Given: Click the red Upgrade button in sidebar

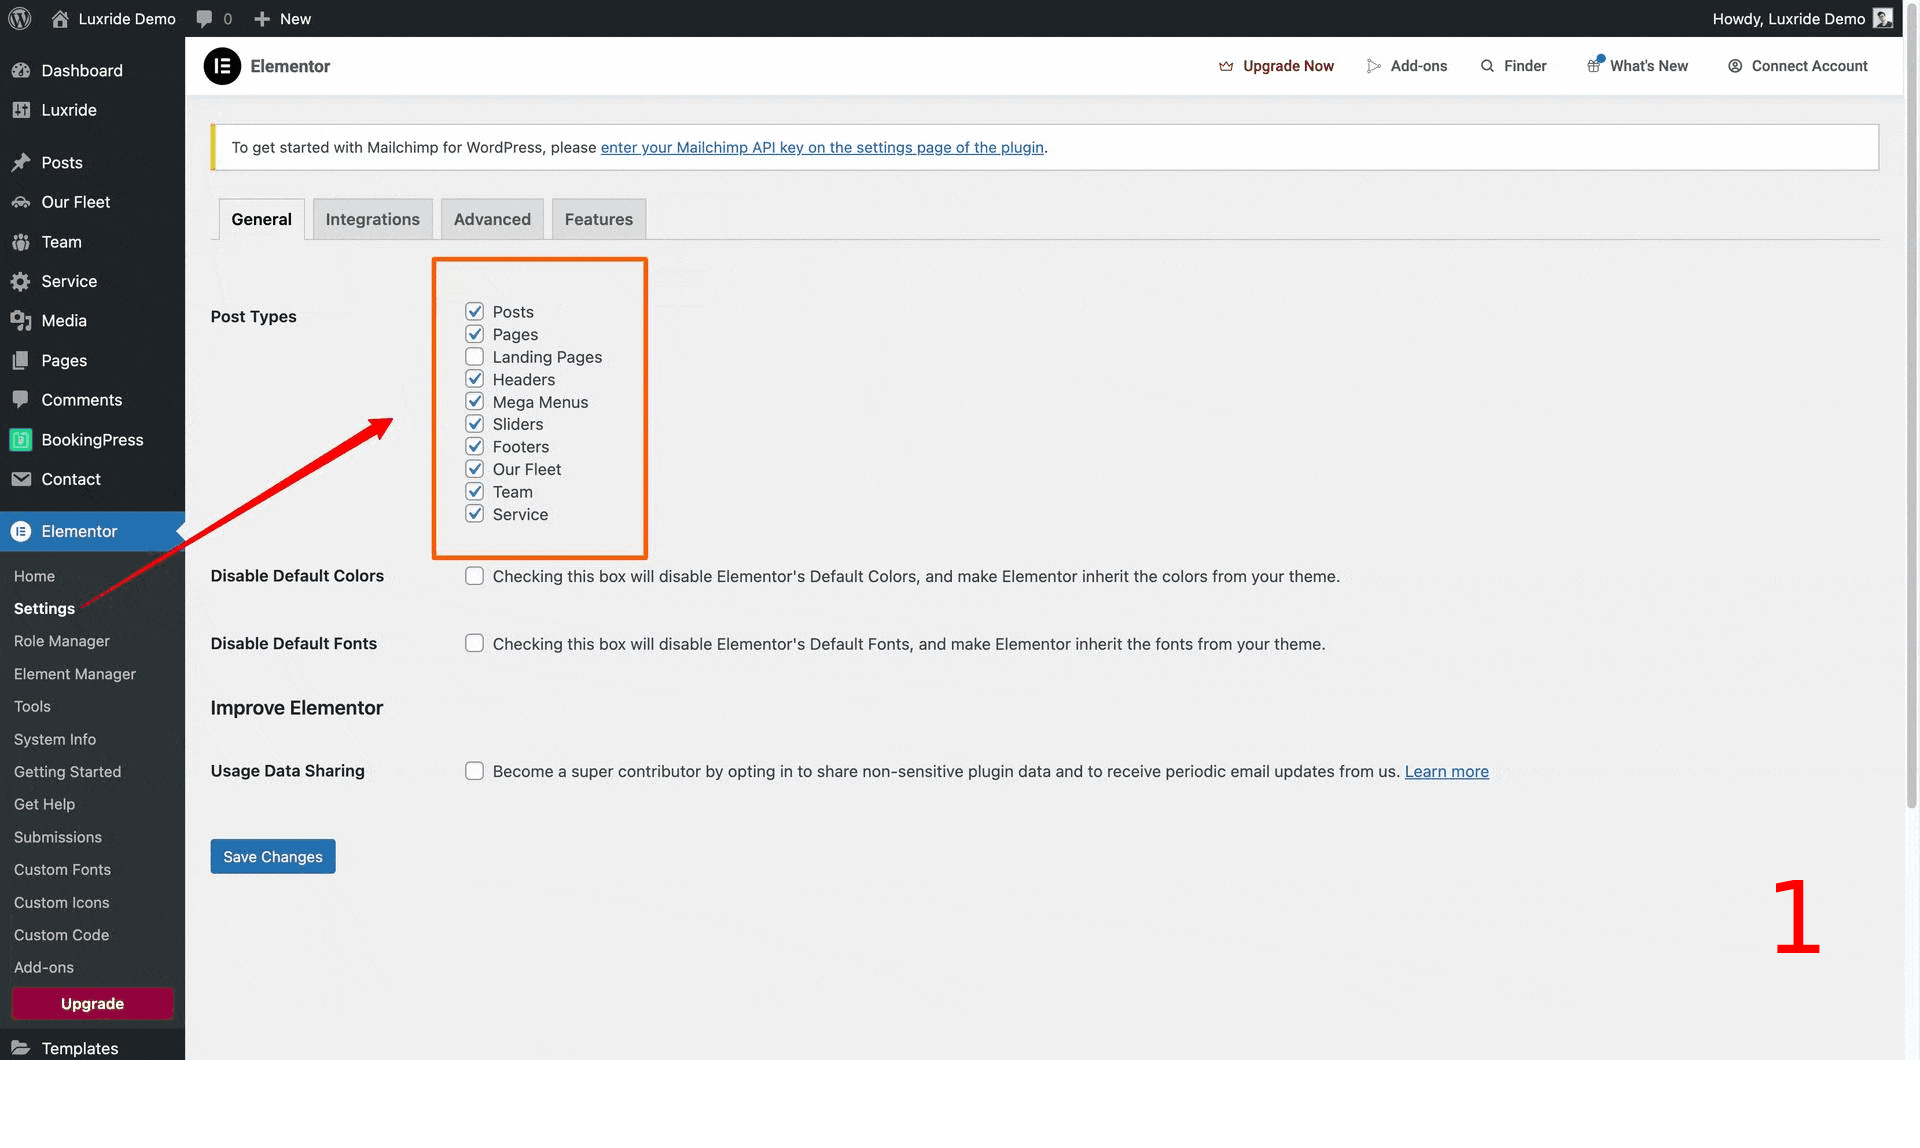Looking at the screenshot, I should [93, 1004].
